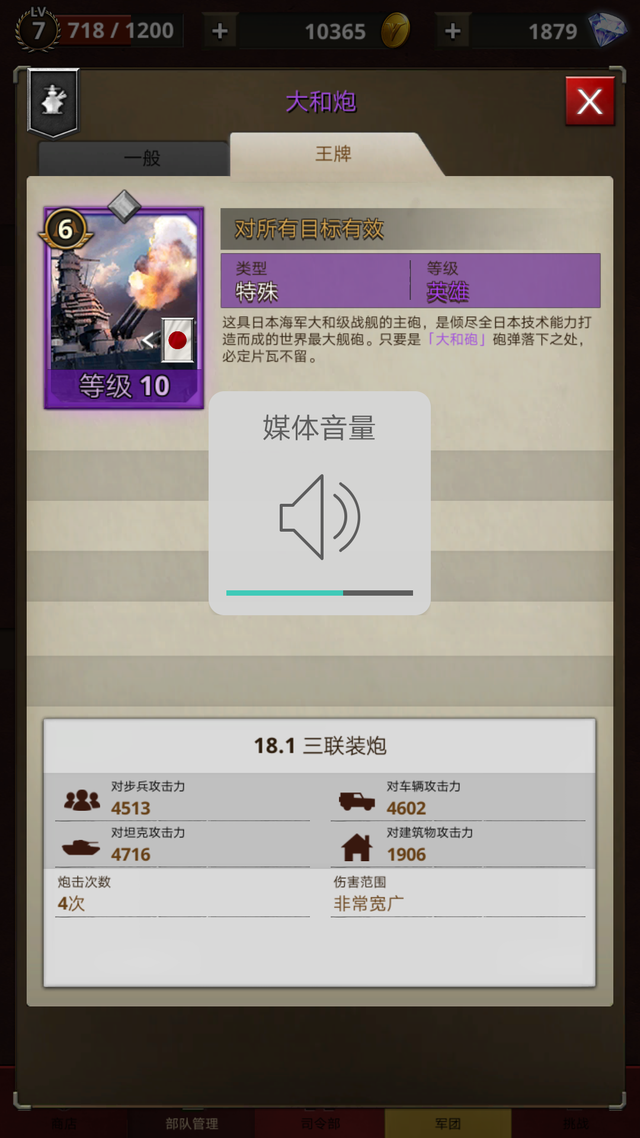Tap the 大和炮 card thumbnail
Screen dimensions: 640x1138
pos(124,308)
